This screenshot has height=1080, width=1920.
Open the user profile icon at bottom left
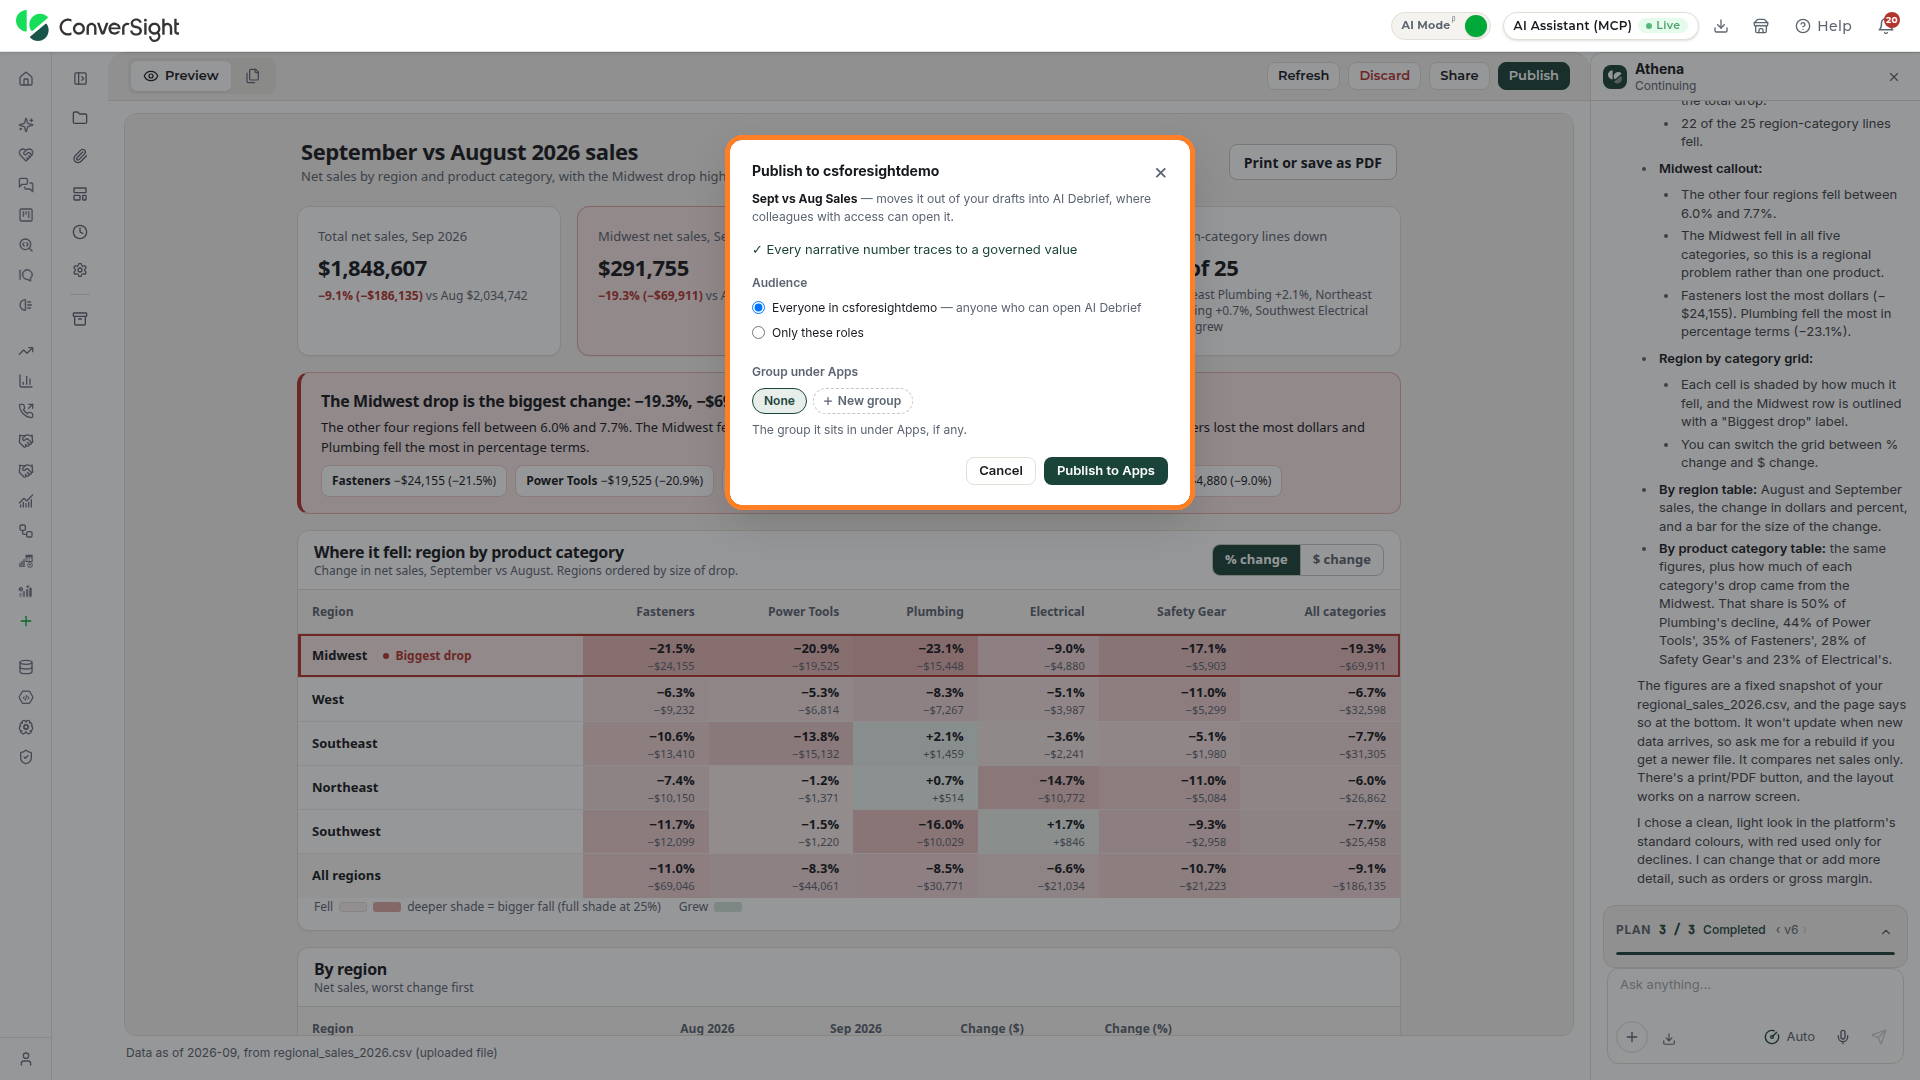(26, 1059)
